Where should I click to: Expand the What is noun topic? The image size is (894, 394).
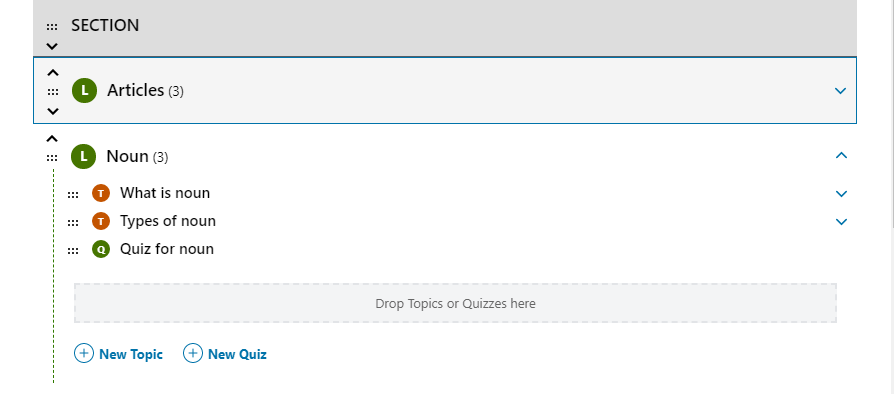pos(841,194)
